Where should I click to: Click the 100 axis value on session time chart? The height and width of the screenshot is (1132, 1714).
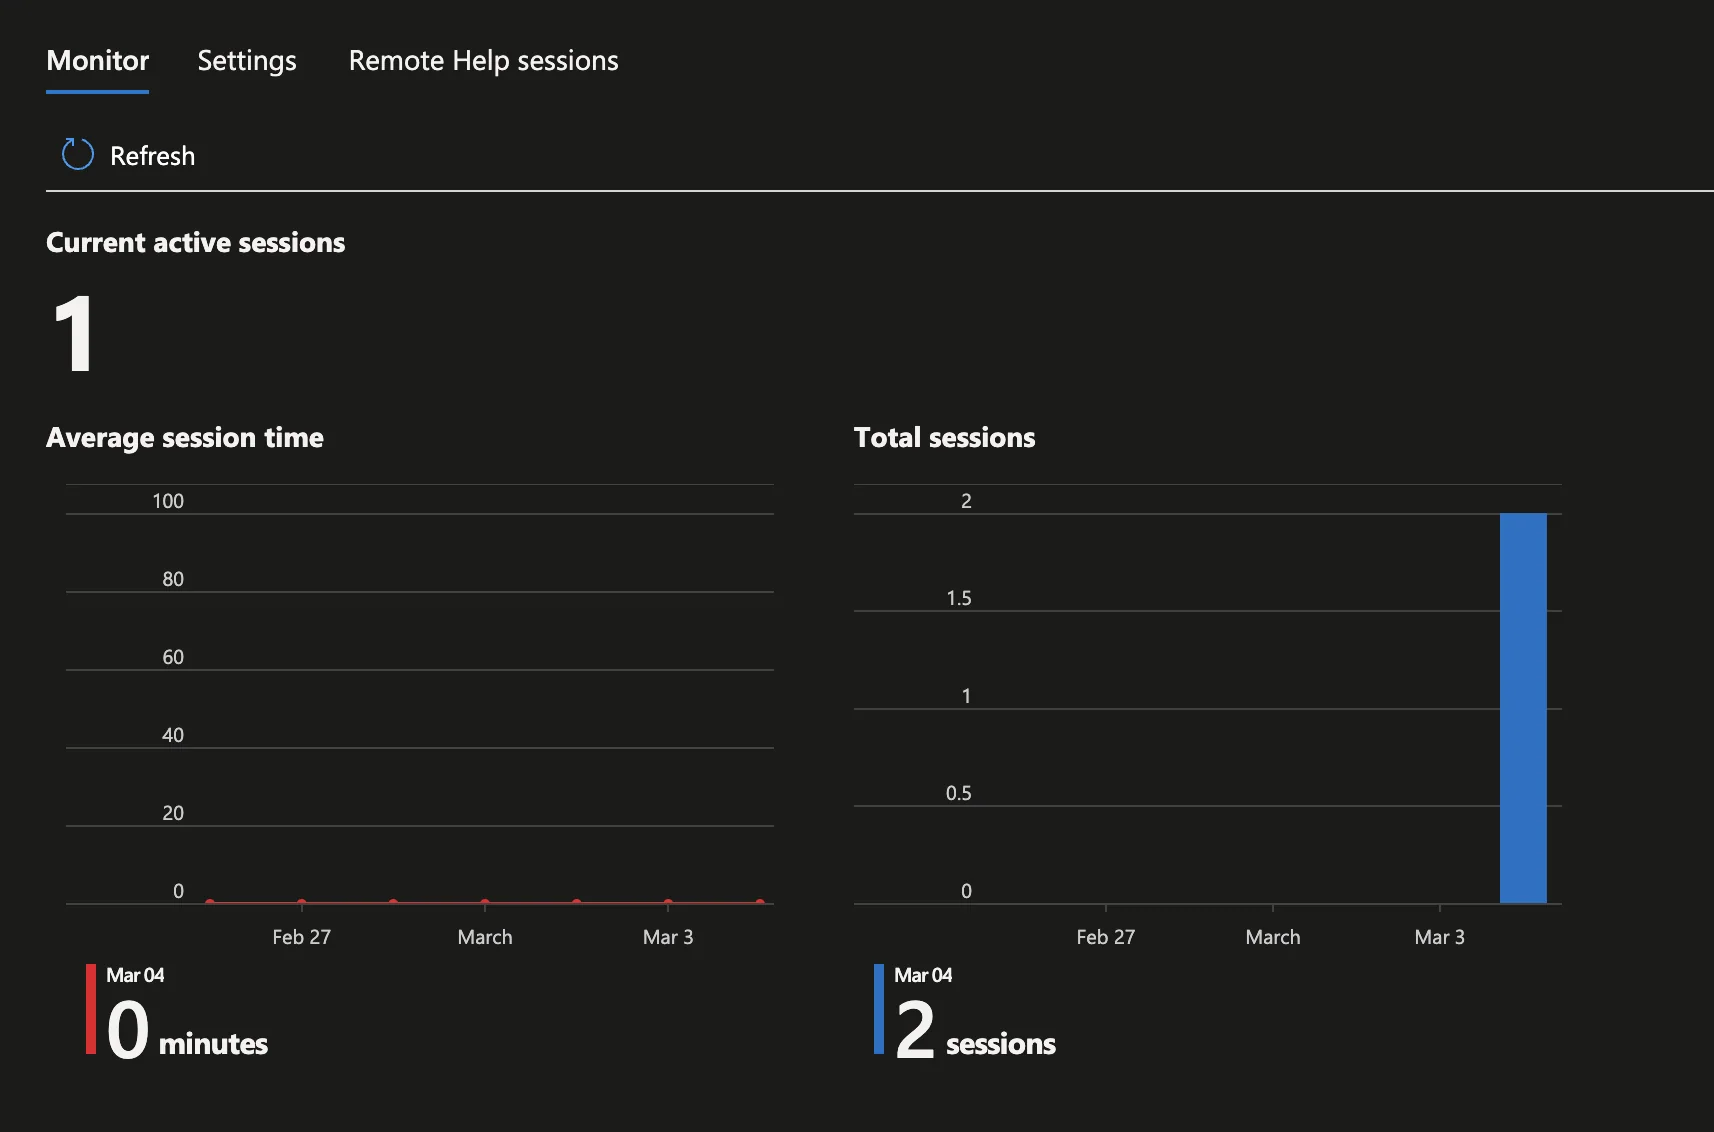click(x=168, y=501)
